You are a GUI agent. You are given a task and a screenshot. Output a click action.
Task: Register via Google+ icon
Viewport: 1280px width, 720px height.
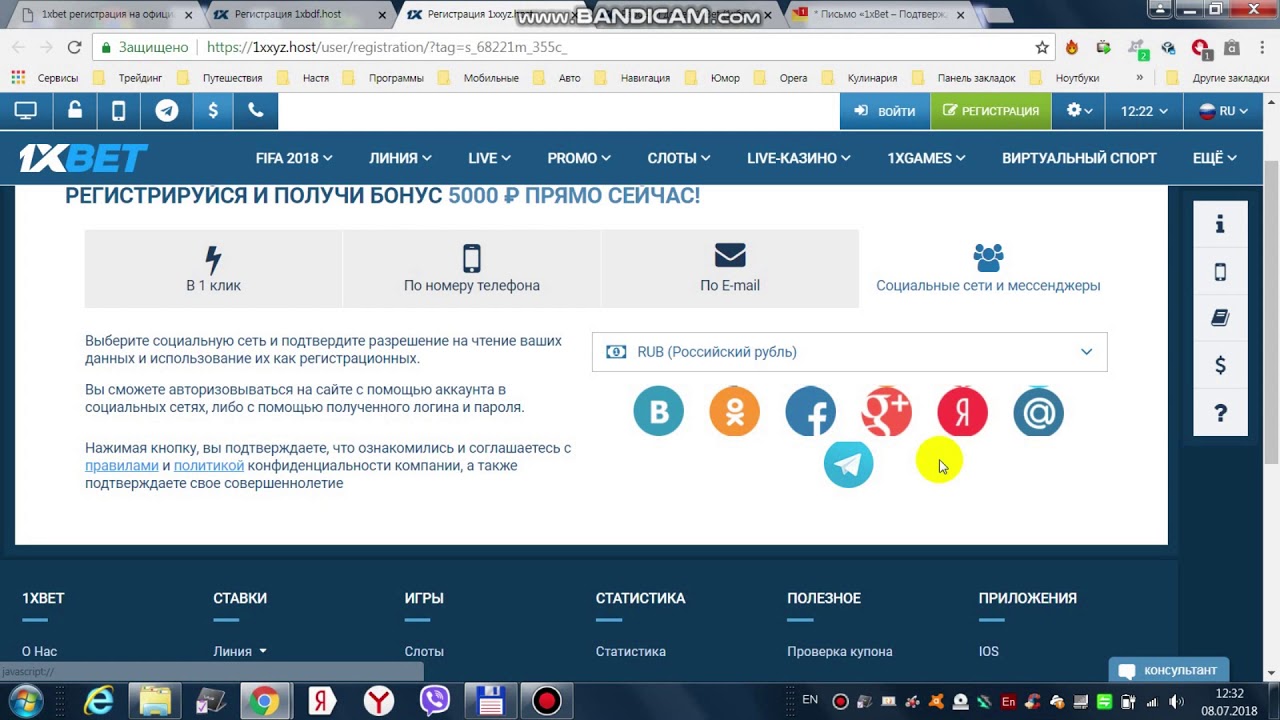[x=887, y=411]
